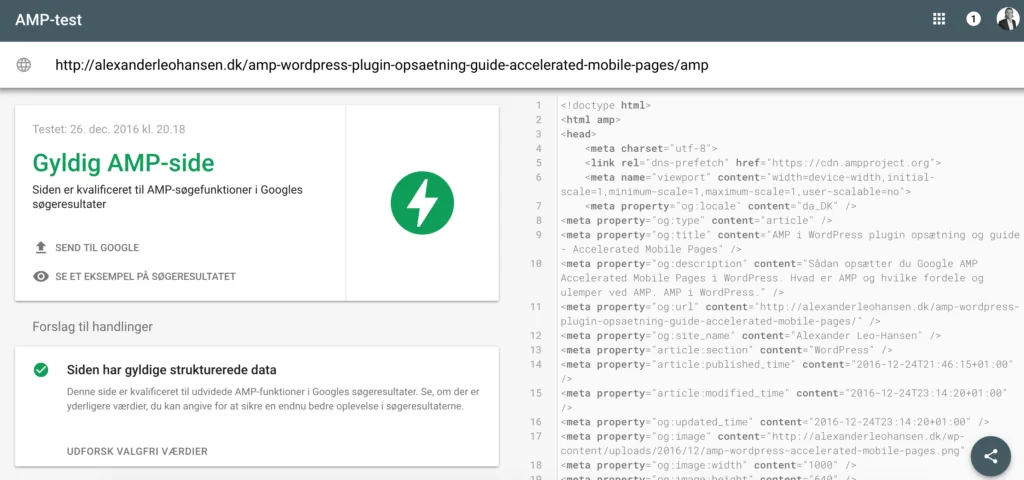1024x480 pixels.
Task: Click the 'Siden er kvalificeret til AMP-søgefunktioner' description
Action: [x=168, y=197]
